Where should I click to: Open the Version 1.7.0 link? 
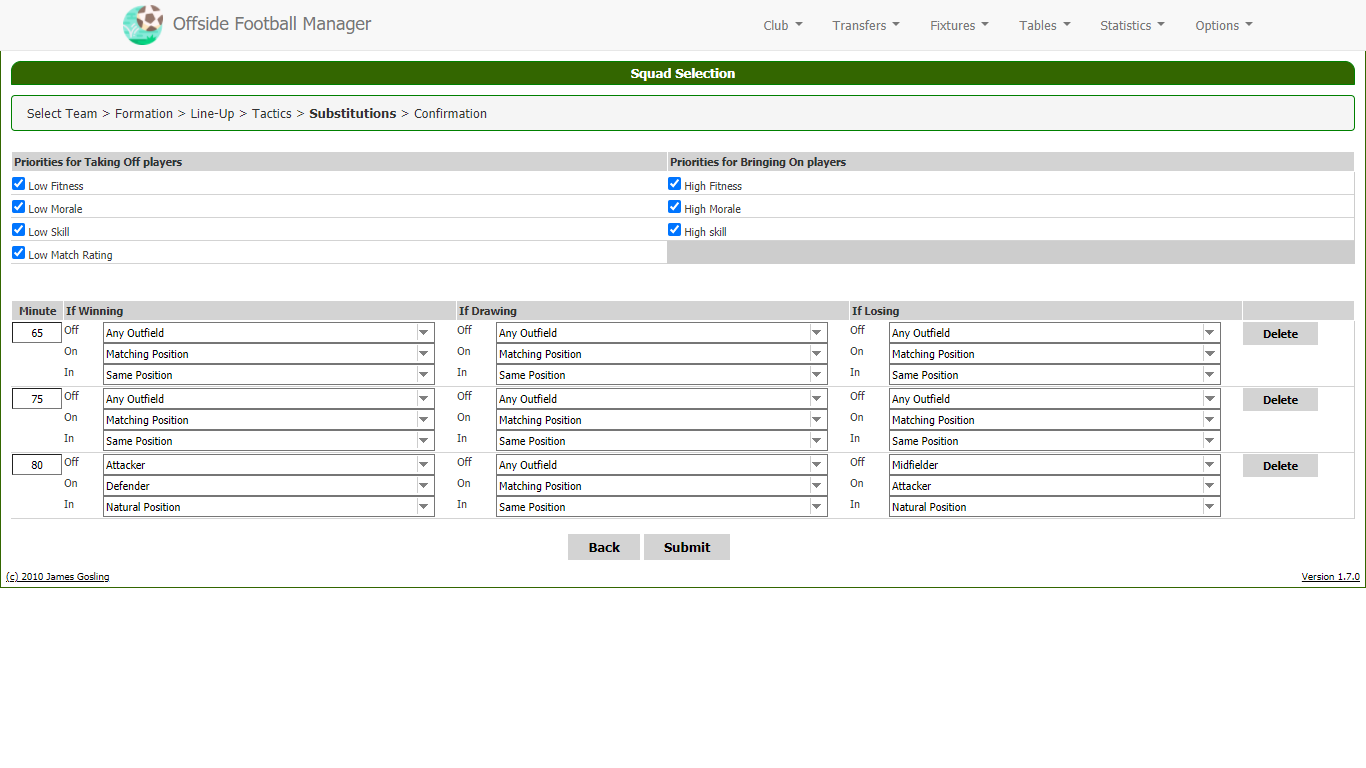click(x=1329, y=577)
